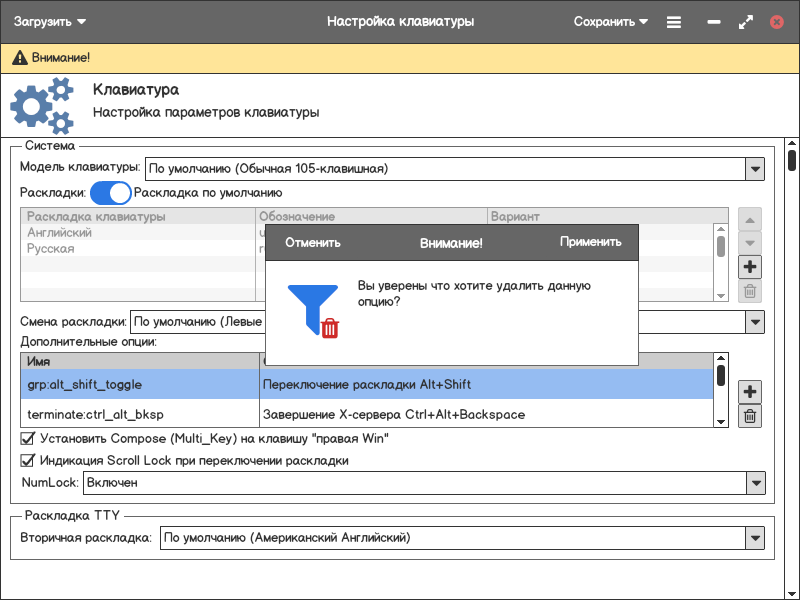Click the plus icon beside the layouts table
The width and height of the screenshot is (800, 600).
(x=750, y=267)
